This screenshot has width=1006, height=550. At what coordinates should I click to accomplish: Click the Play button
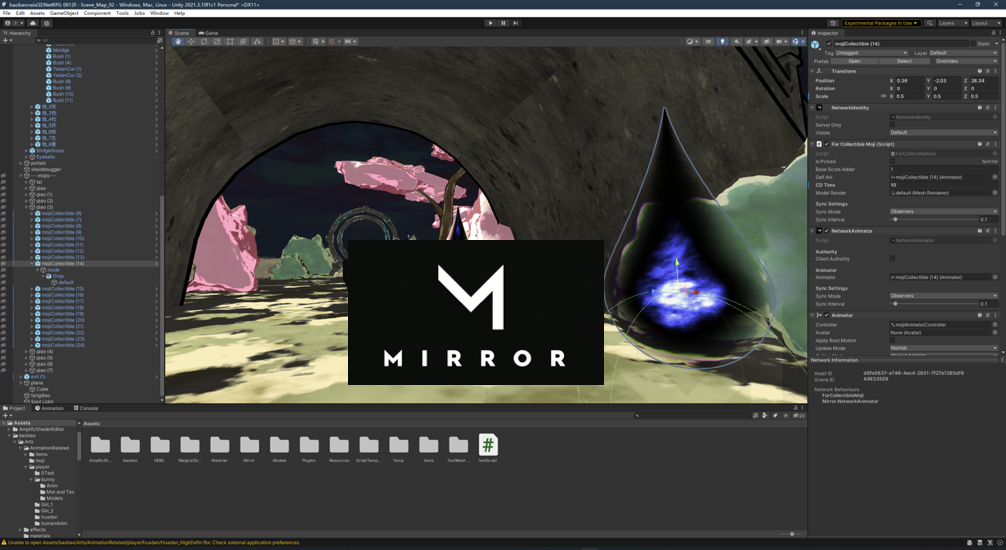tap(490, 23)
